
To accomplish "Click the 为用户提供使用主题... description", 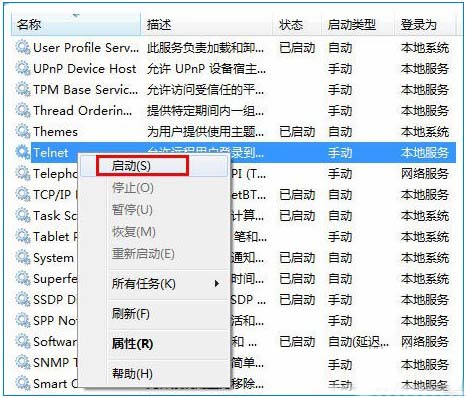I will (206, 132).
